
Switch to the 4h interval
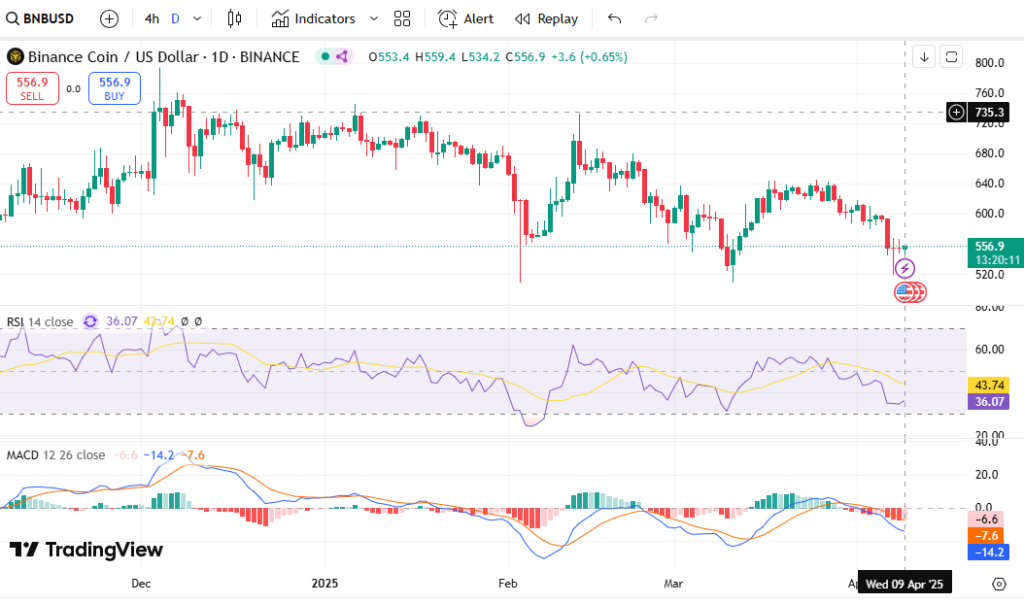point(152,19)
